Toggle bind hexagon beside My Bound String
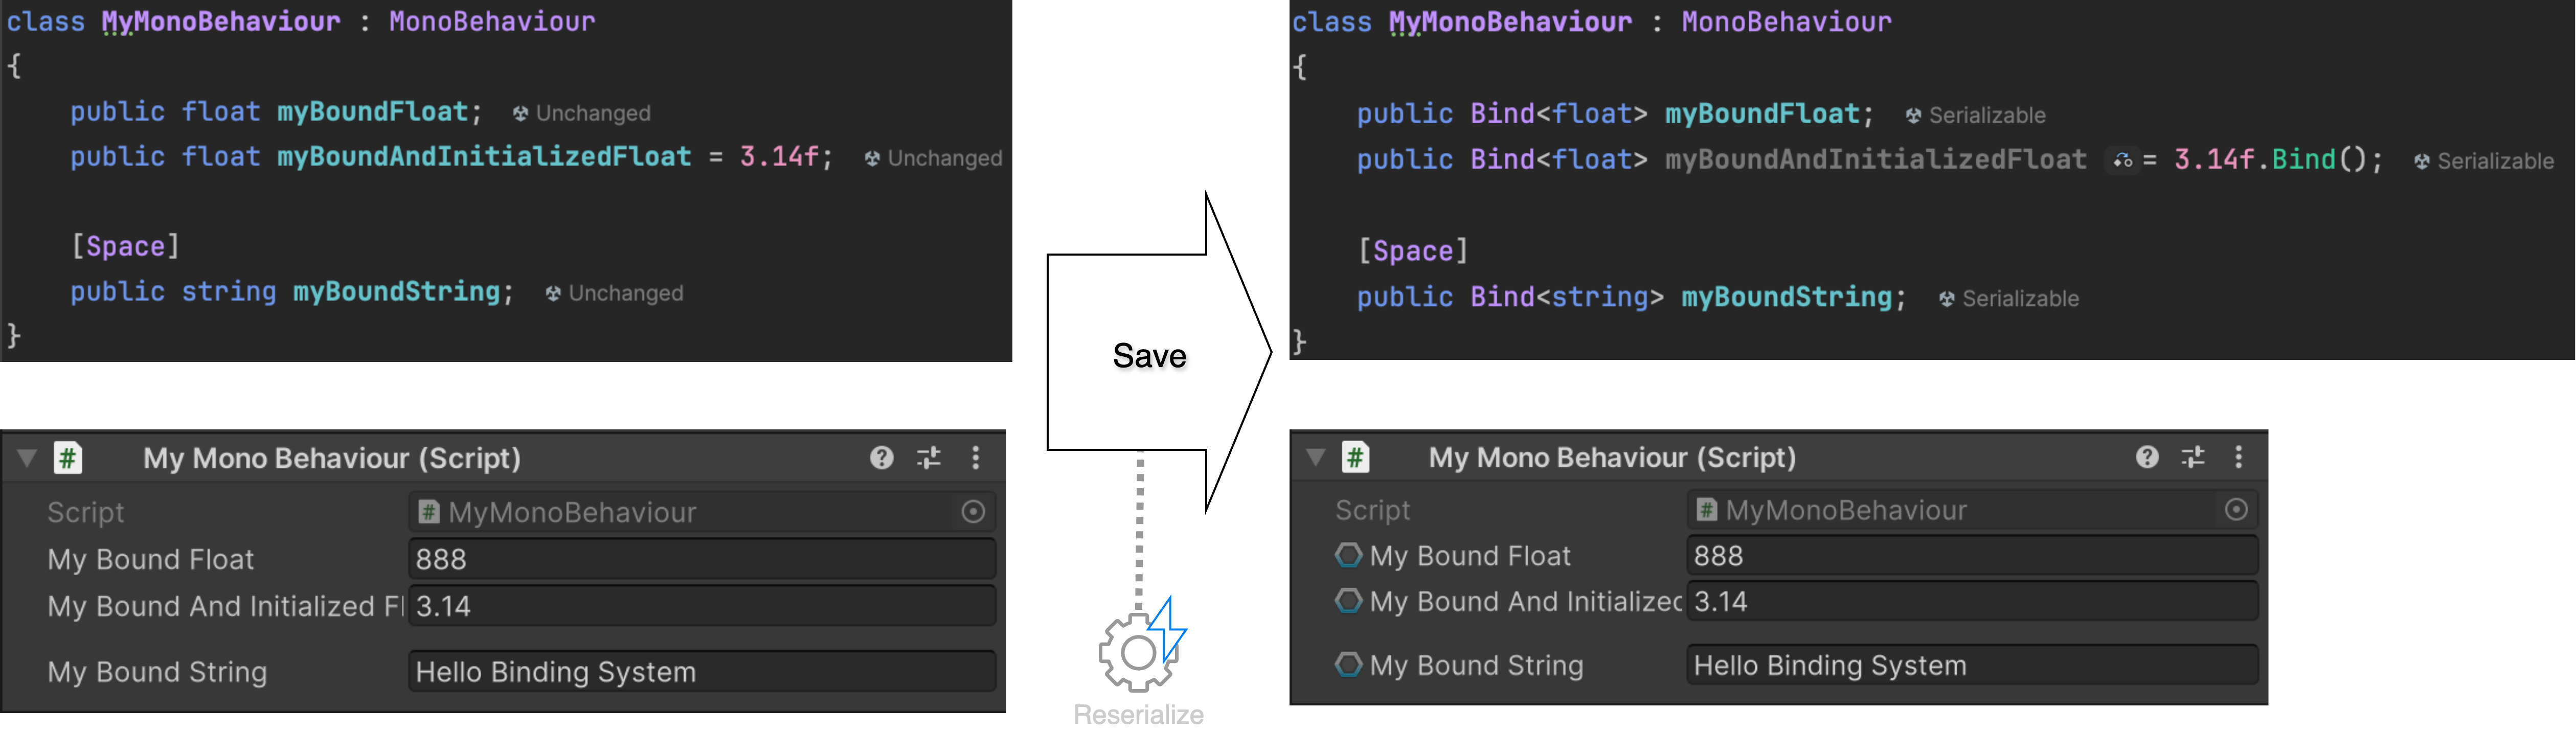Viewport: 2576px width, 732px height. (1348, 665)
